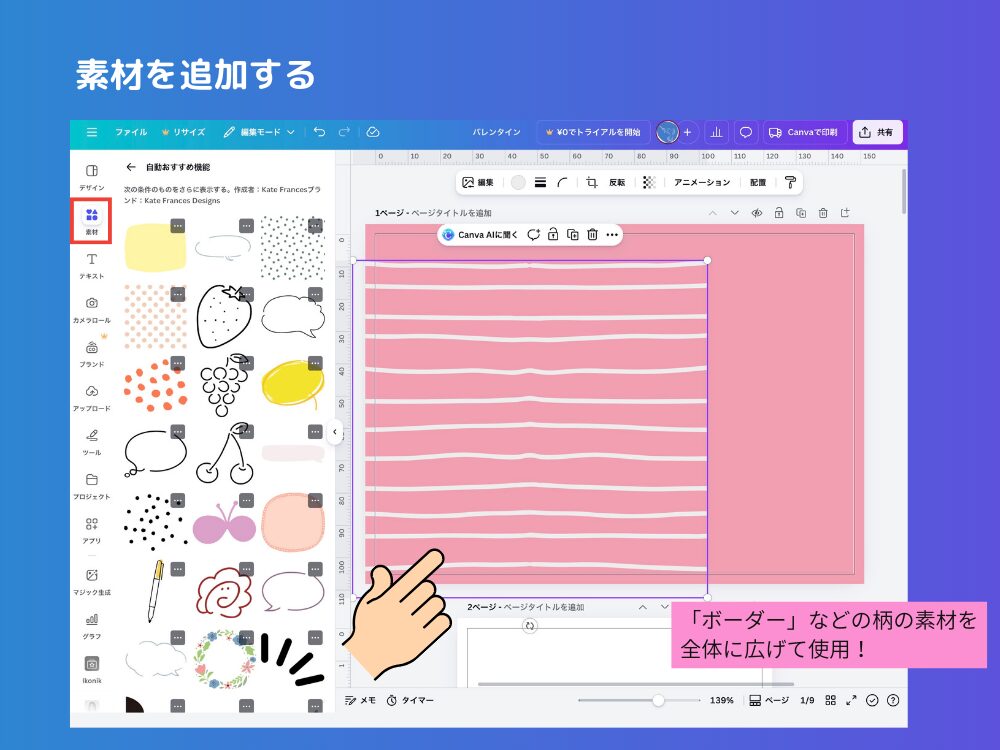Open Canva AIに聞く (Ask Canva AI)
Screen dimensions: 1000x750
click(x=485, y=234)
